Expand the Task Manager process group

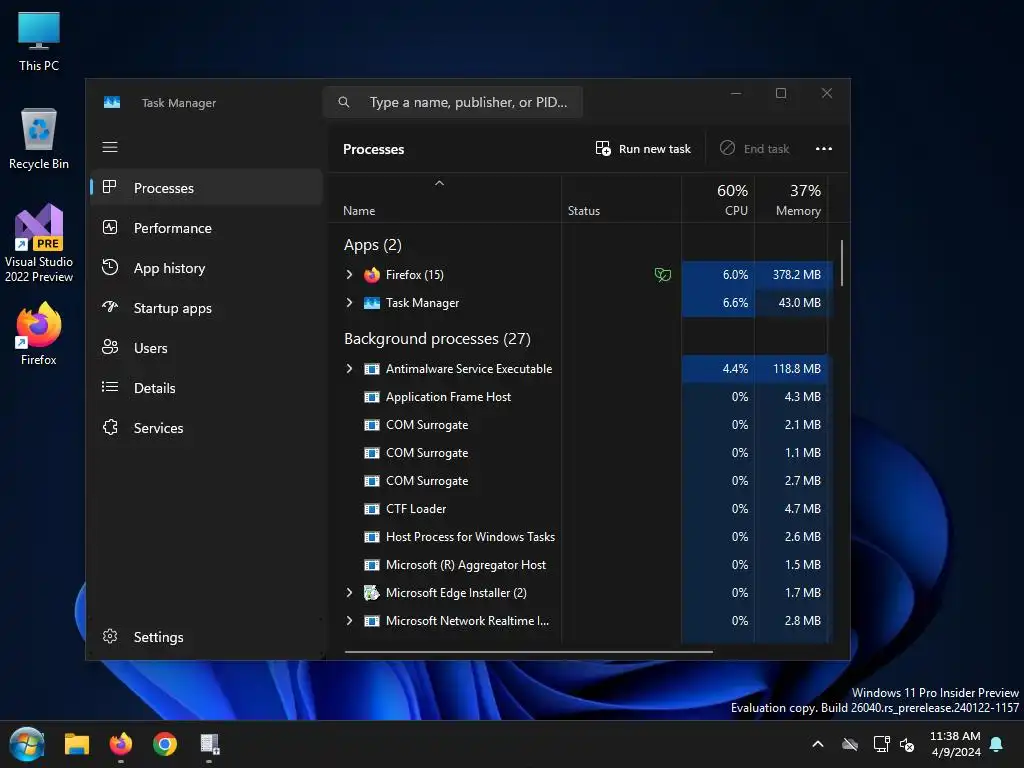point(349,303)
